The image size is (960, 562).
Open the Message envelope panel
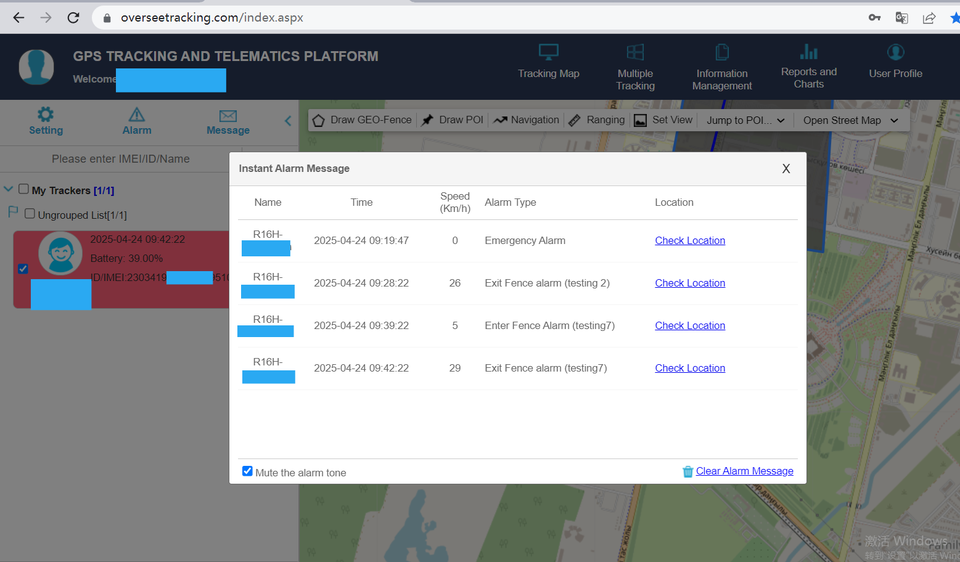[228, 120]
